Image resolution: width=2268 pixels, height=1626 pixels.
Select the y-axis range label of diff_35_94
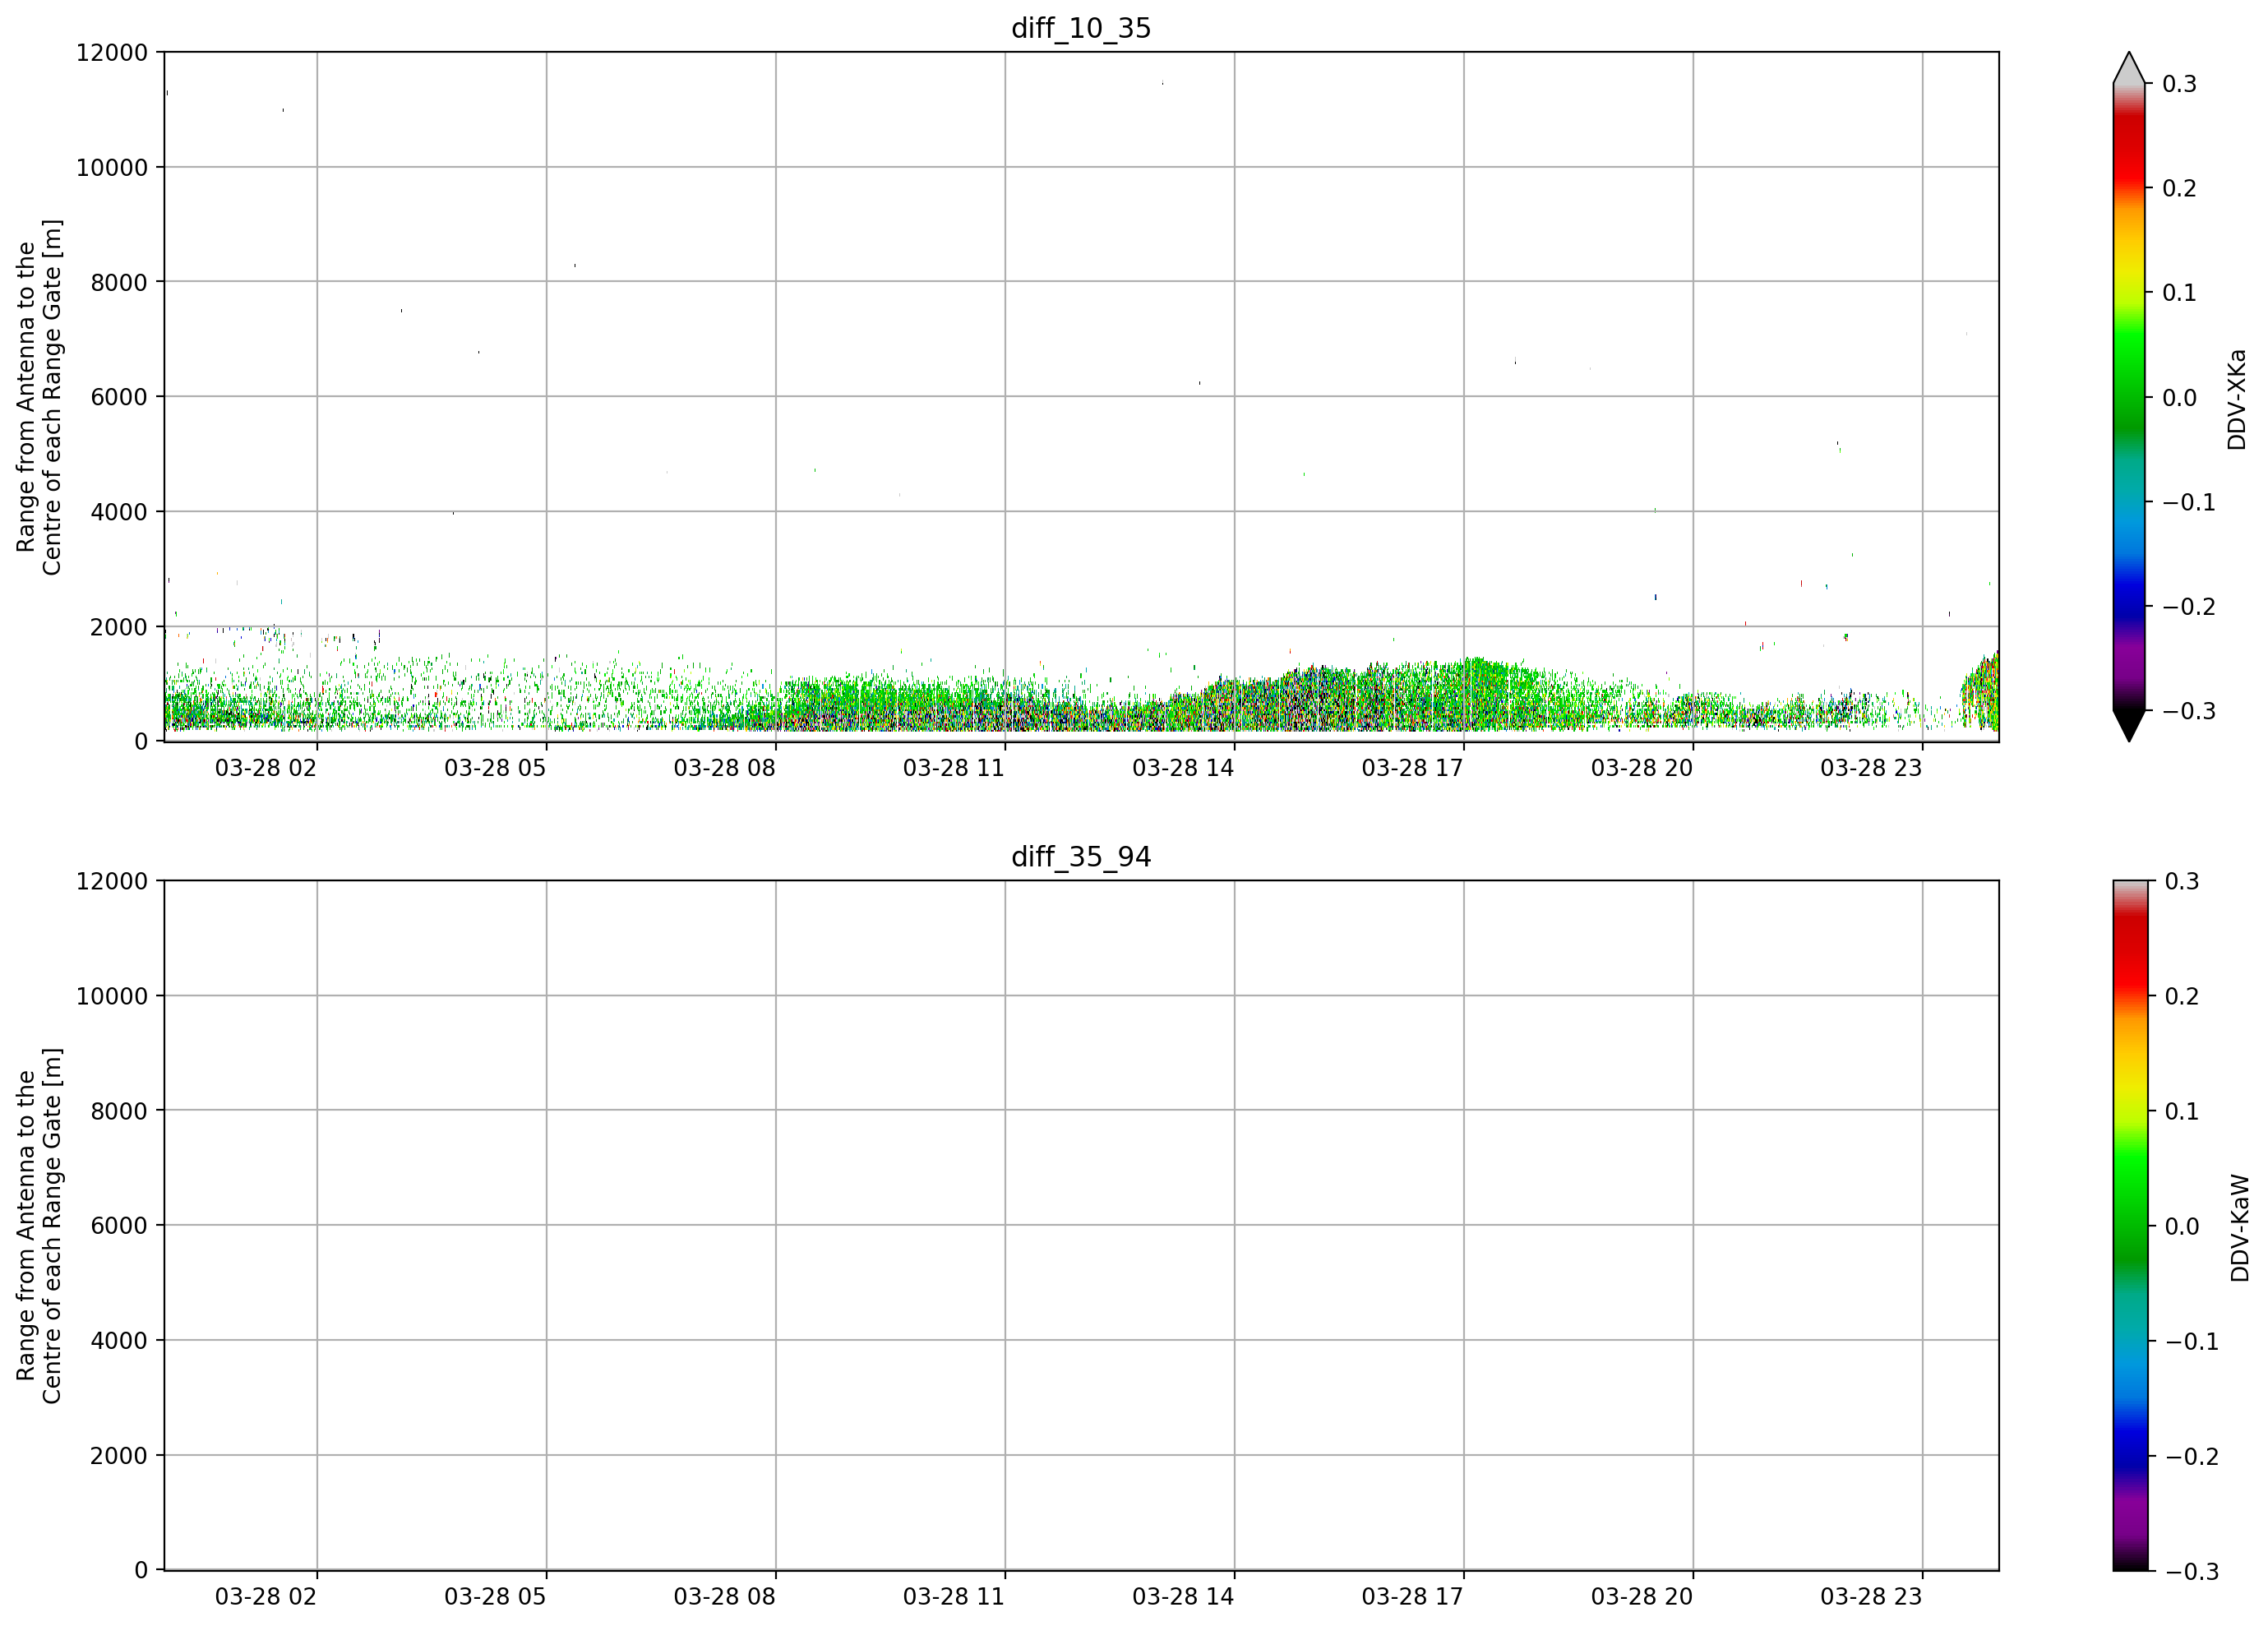coord(39,1226)
